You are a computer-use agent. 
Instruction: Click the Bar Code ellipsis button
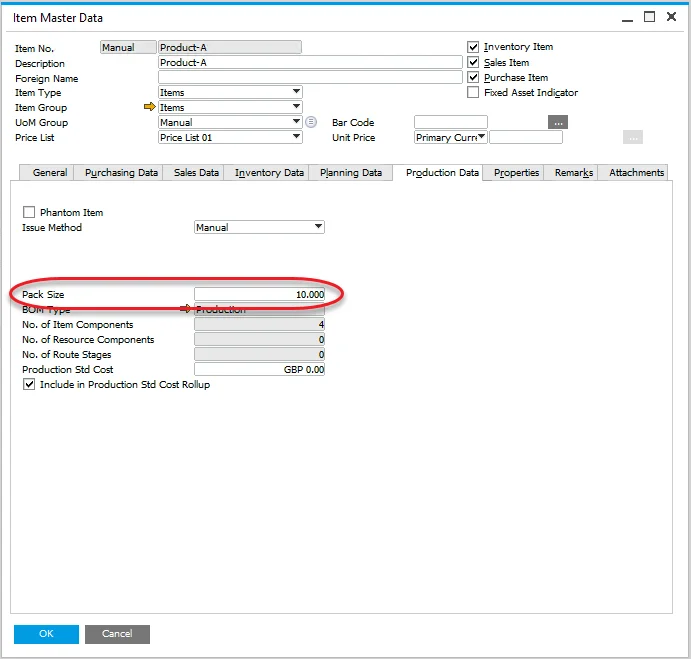pyautogui.click(x=558, y=122)
